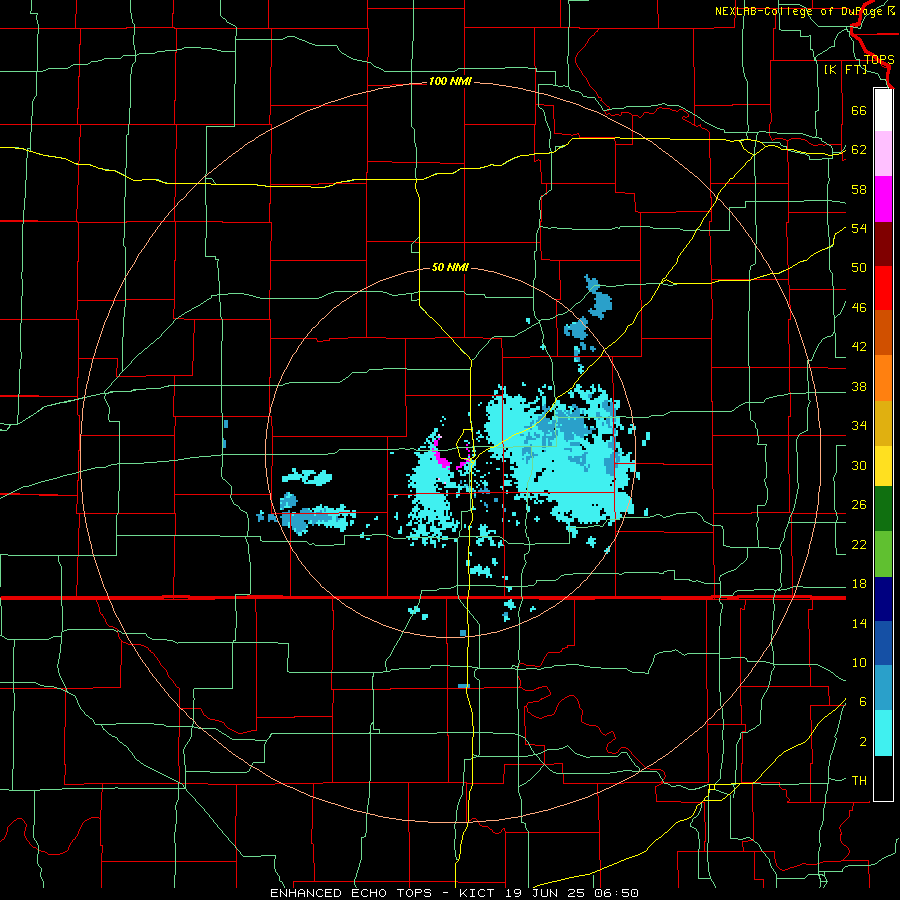
Task: Click the 46 legend value
Action: pos(859,308)
